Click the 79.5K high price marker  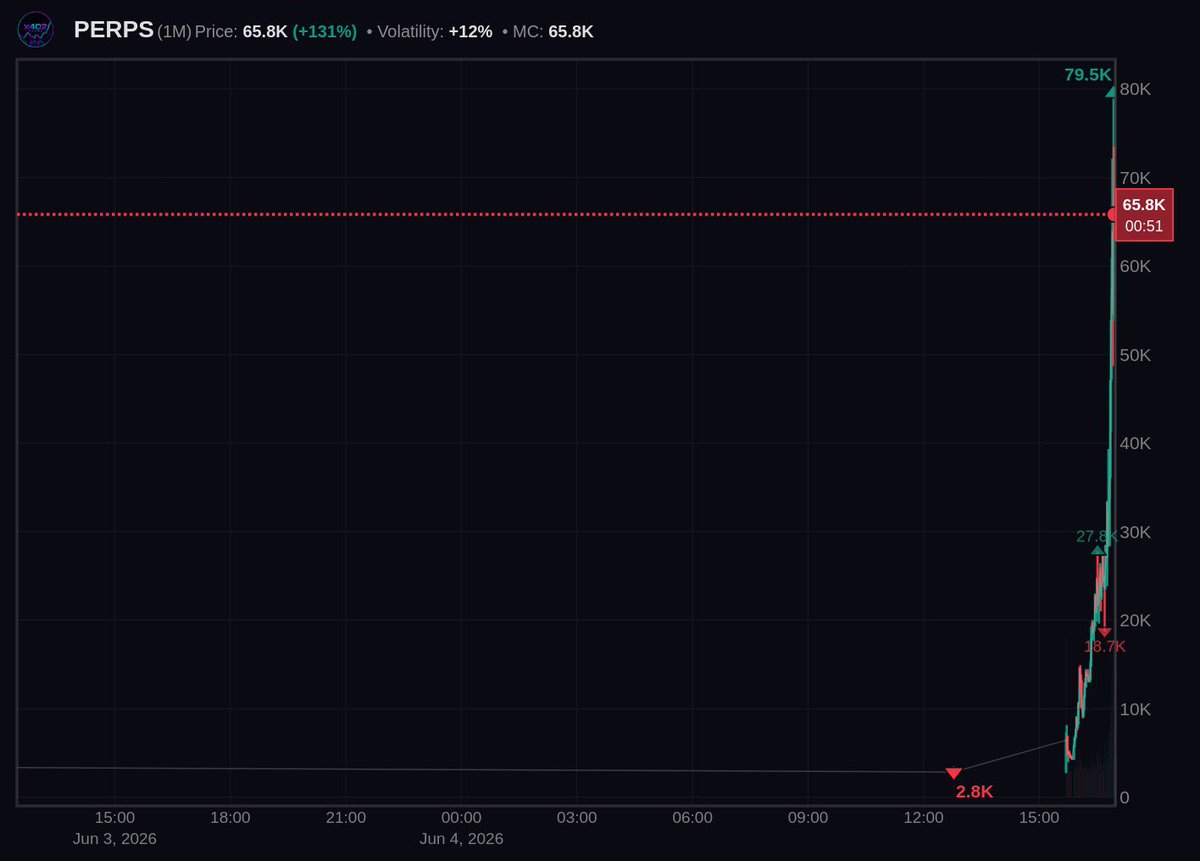click(1088, 75)
